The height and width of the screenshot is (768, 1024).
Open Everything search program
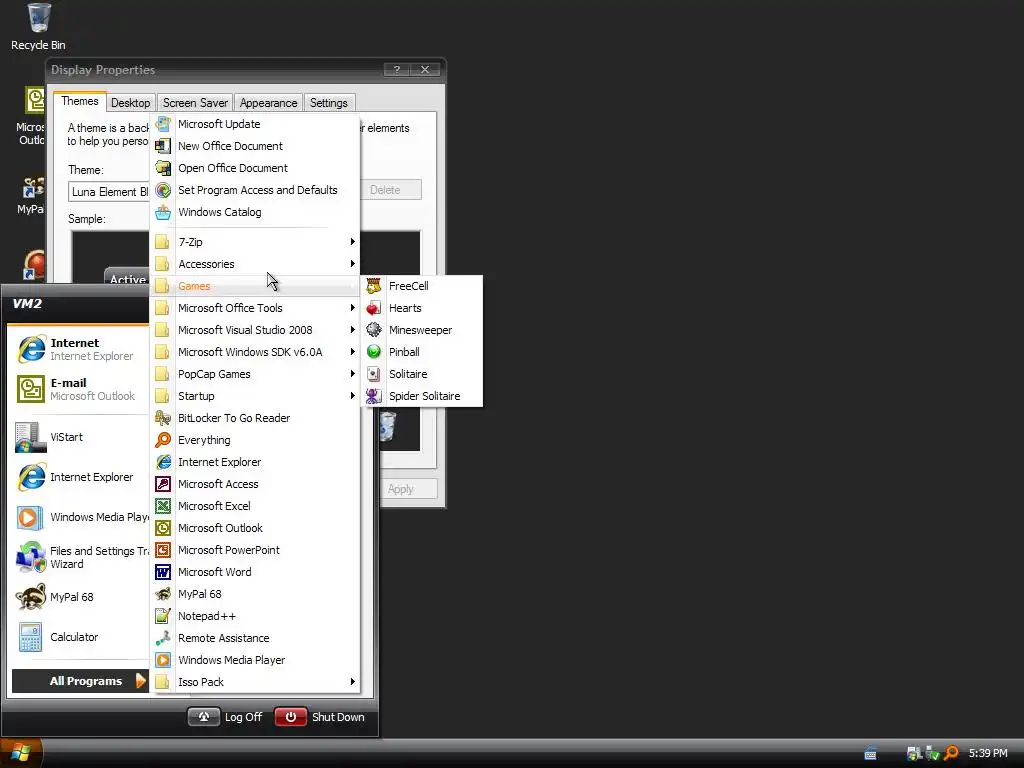coord(255,440)
